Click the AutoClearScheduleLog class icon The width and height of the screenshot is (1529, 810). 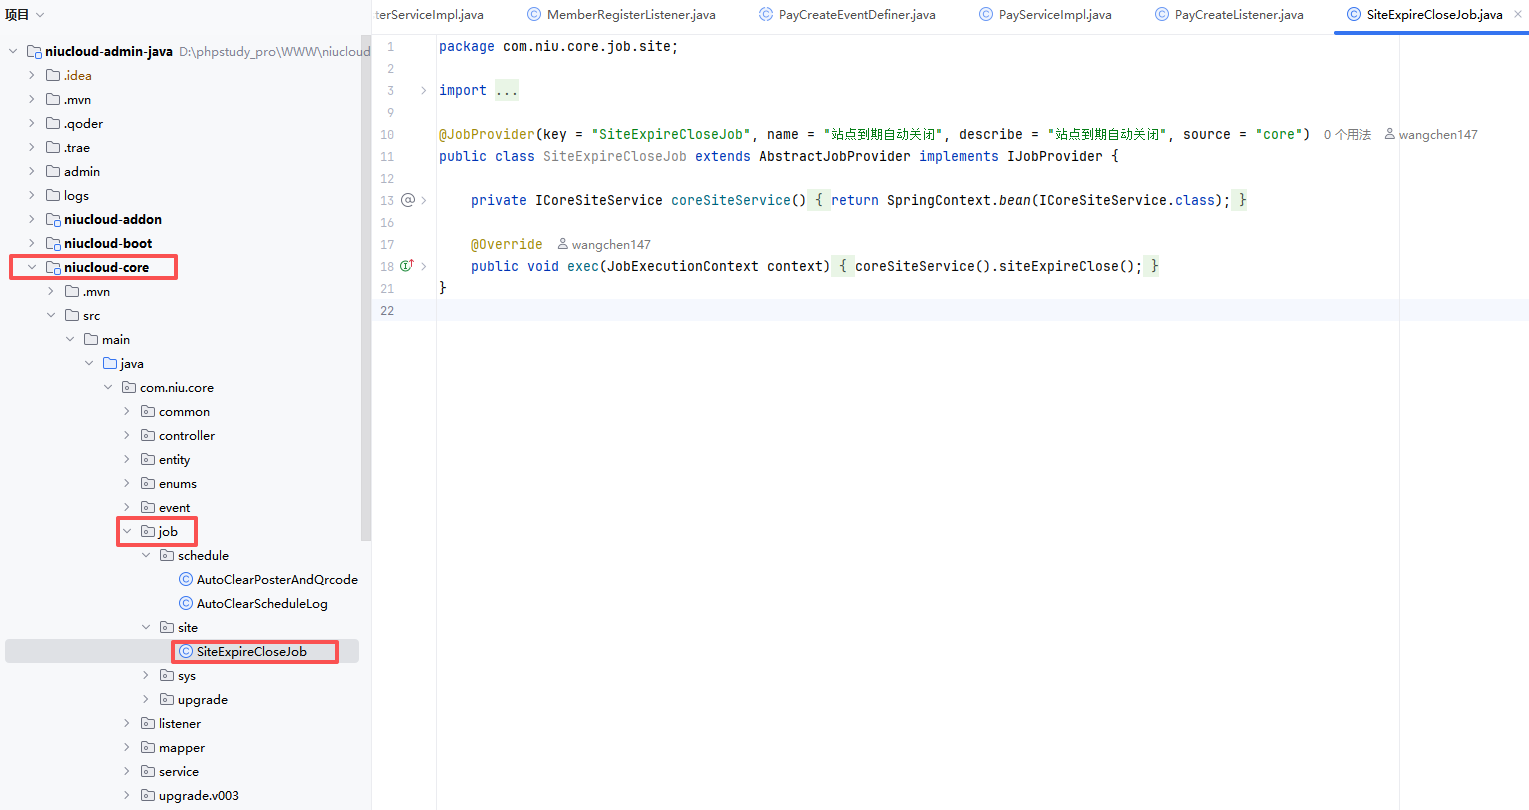click(186, 604)
